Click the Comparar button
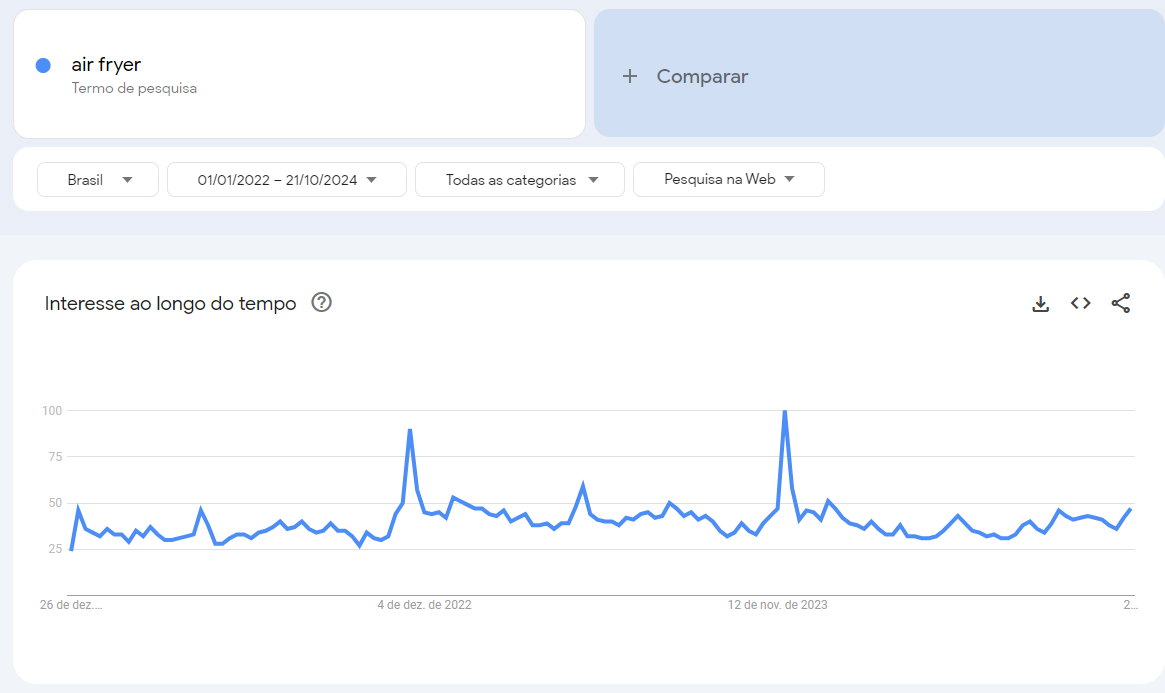 click(x=702, y=76)
